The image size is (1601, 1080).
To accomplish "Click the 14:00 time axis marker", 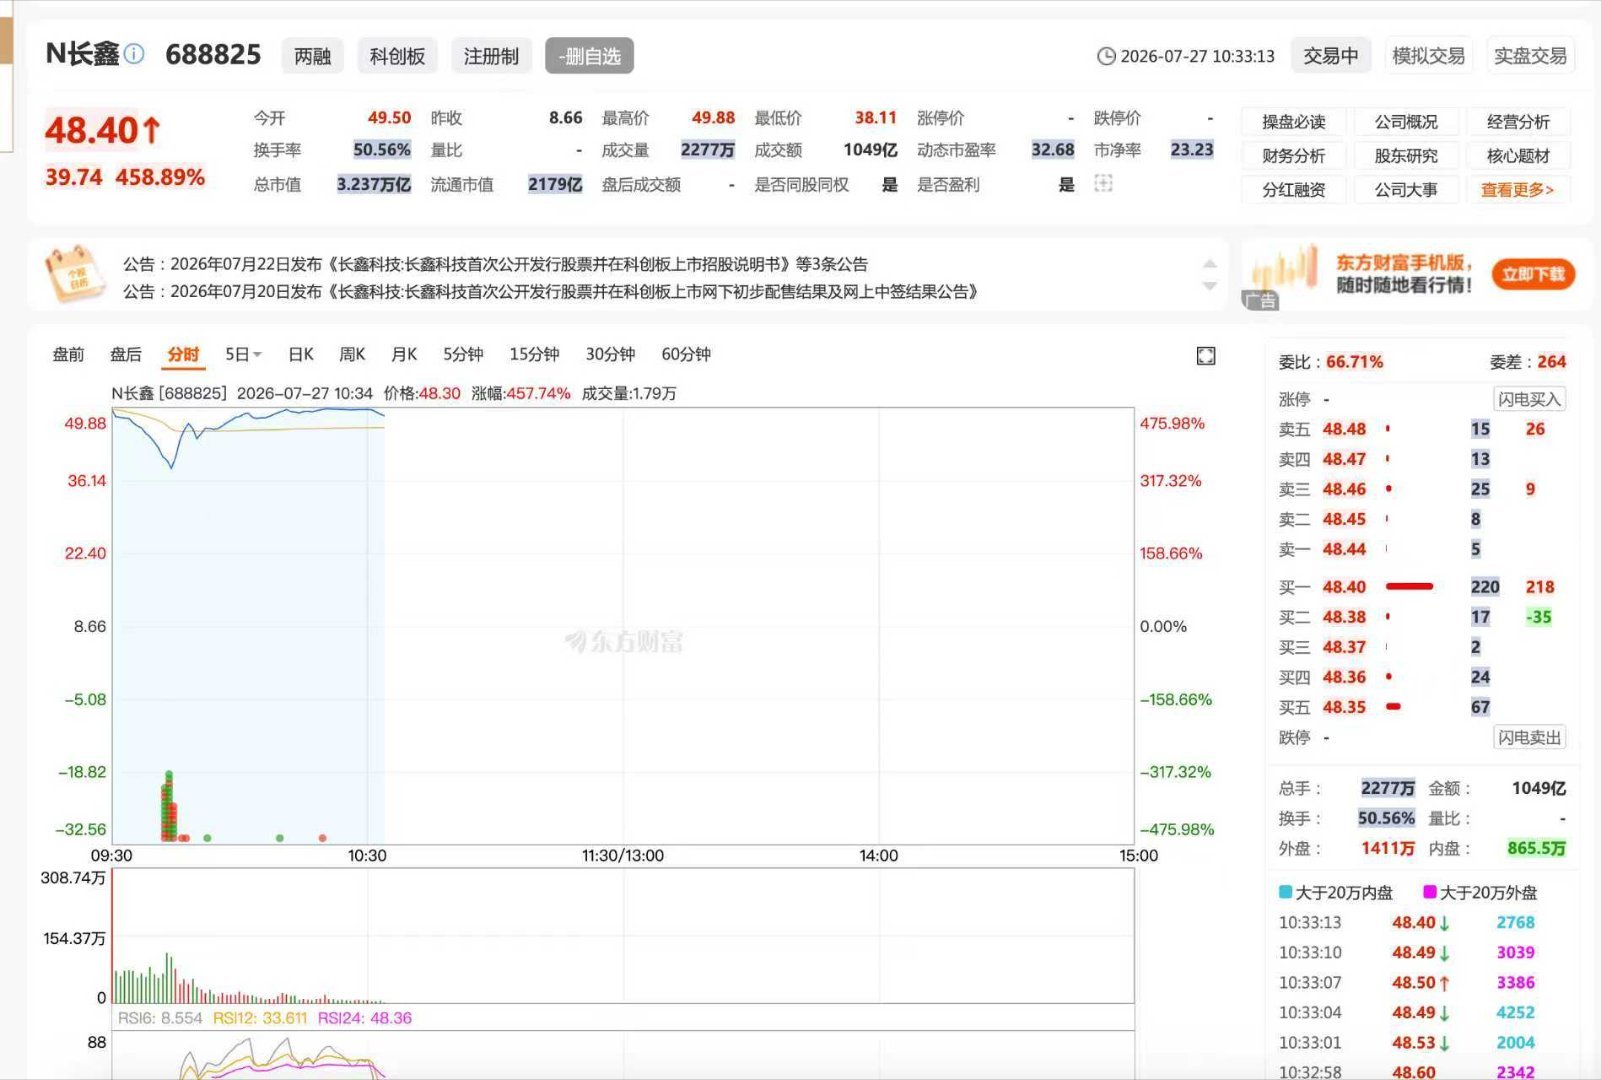I will pos(878,856).
